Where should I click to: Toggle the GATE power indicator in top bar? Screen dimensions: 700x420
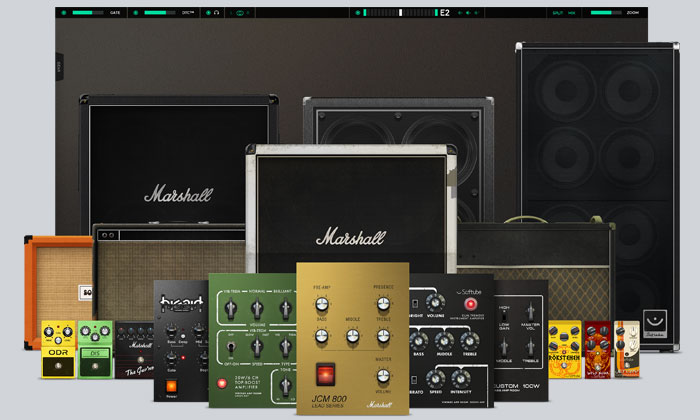point(64,12)
